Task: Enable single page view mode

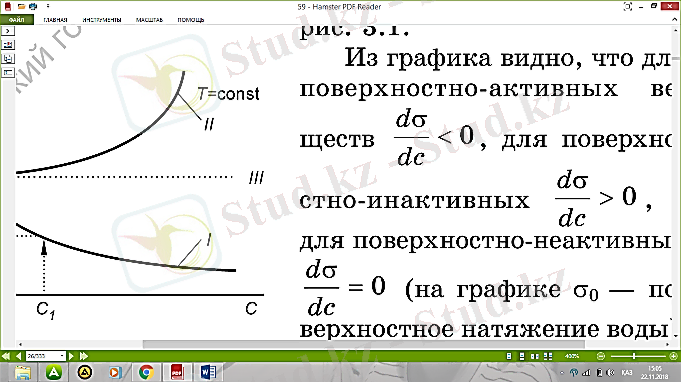Action: click(x=509, y=356)
